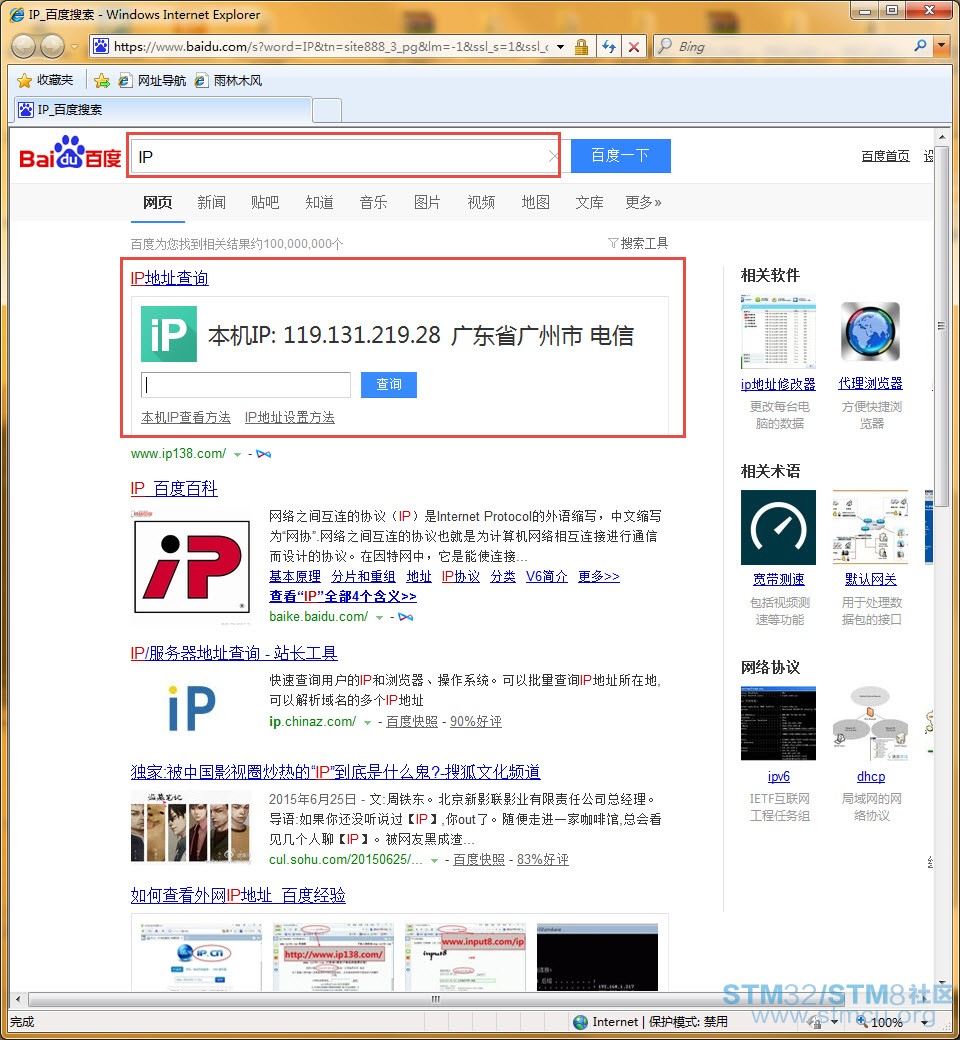Viewport: 960px width, 1040px height.
Task: Open recent pages dropdown beside forward button
Action: (74, 46)
